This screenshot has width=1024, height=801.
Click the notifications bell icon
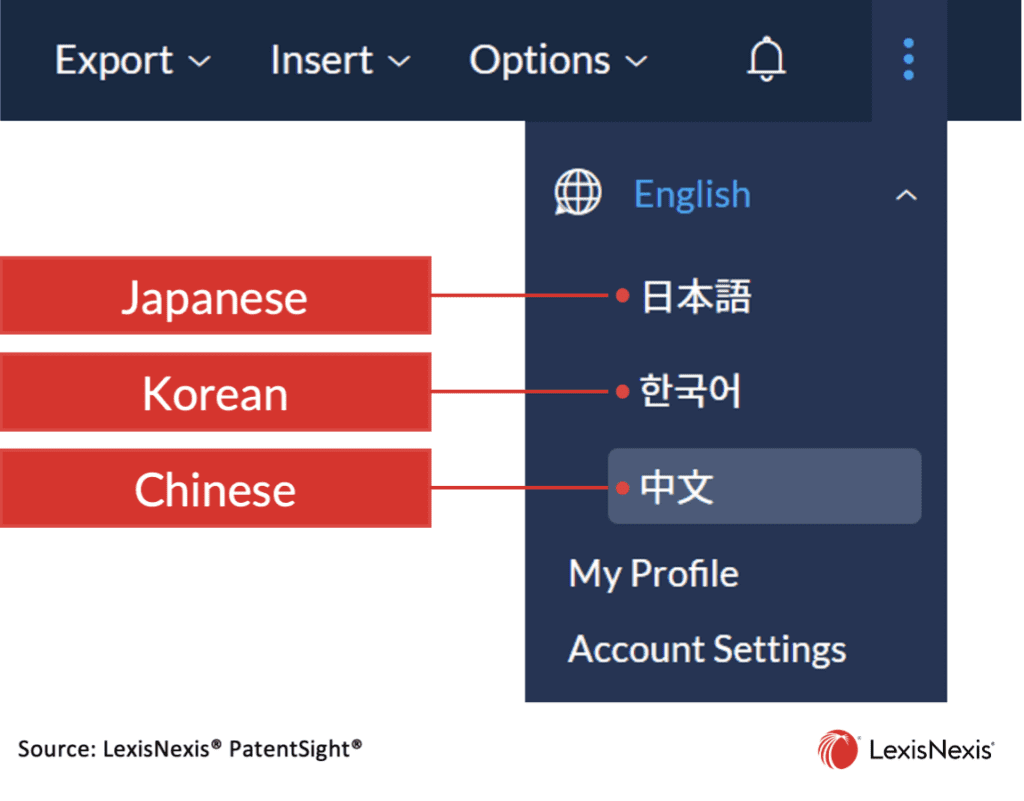tap(766, 59)
